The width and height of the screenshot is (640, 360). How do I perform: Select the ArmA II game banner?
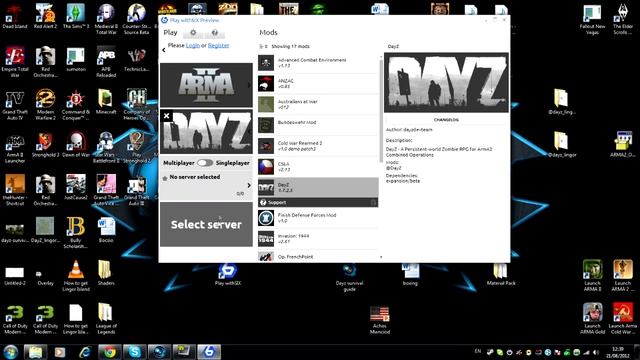click(x=206, y=85)
